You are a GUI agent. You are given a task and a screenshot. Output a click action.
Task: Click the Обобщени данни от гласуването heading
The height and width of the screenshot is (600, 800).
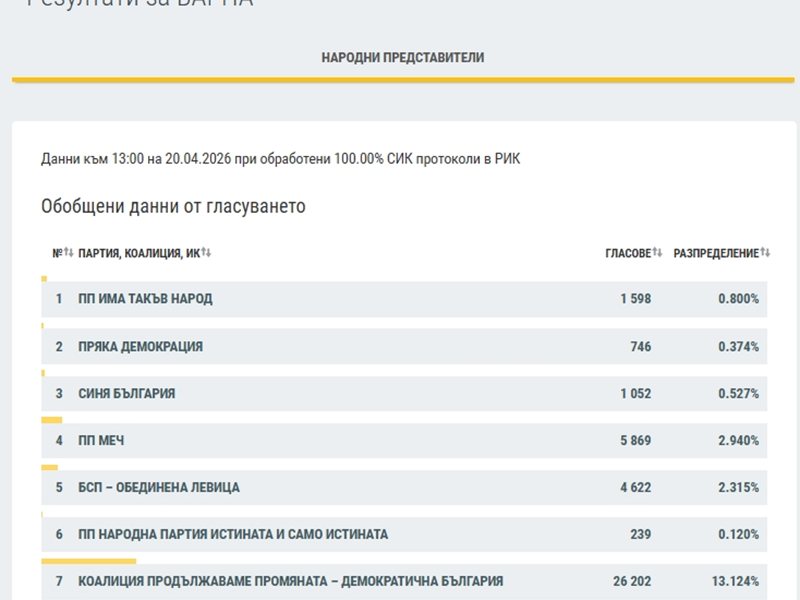[173, 207]
